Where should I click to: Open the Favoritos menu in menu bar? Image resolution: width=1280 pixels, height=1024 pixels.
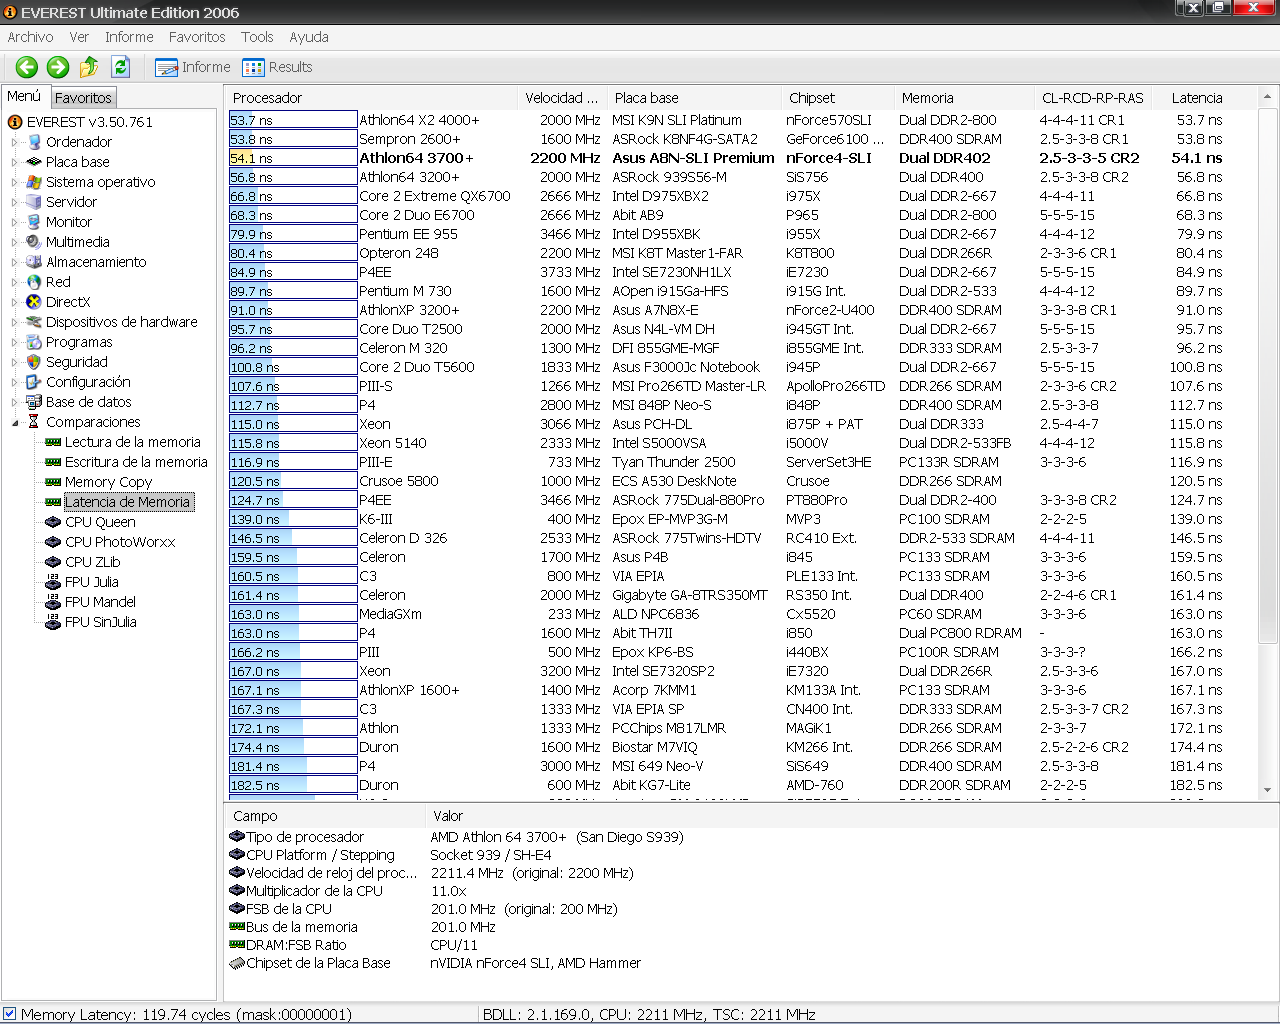(x=197, y=37)
